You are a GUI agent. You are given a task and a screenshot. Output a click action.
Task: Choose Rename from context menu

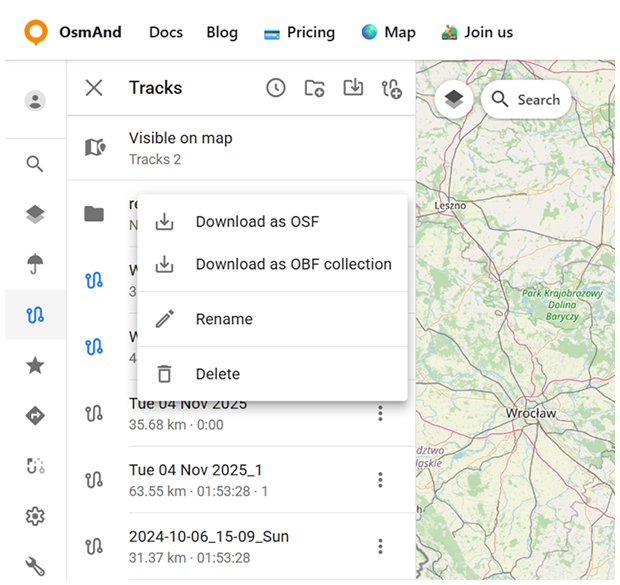[224, 319]
